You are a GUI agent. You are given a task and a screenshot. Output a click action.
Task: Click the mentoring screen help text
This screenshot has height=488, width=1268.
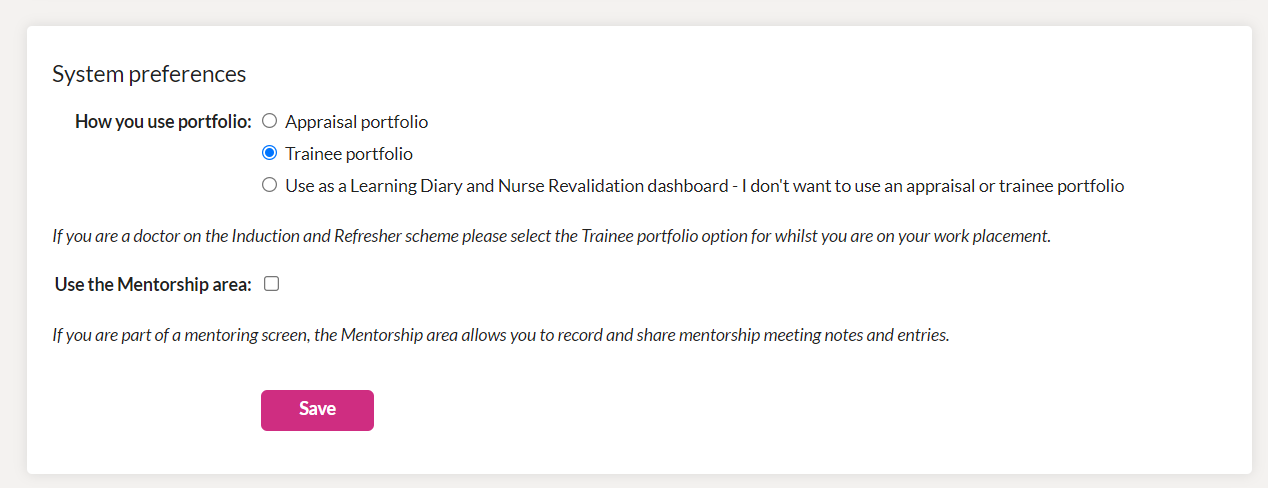(500, 335)
